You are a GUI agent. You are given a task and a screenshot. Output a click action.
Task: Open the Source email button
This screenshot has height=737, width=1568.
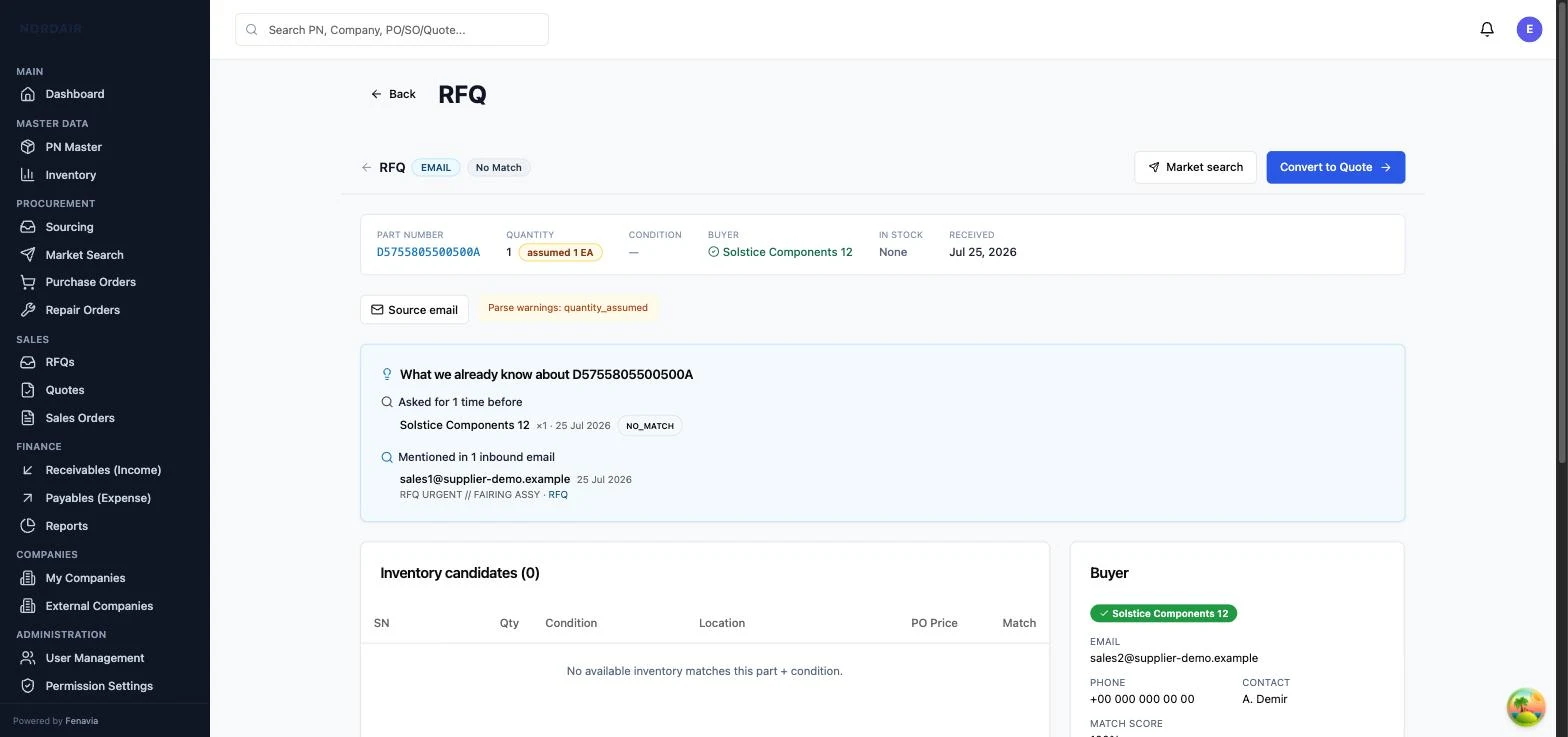(x=414, y=310)
